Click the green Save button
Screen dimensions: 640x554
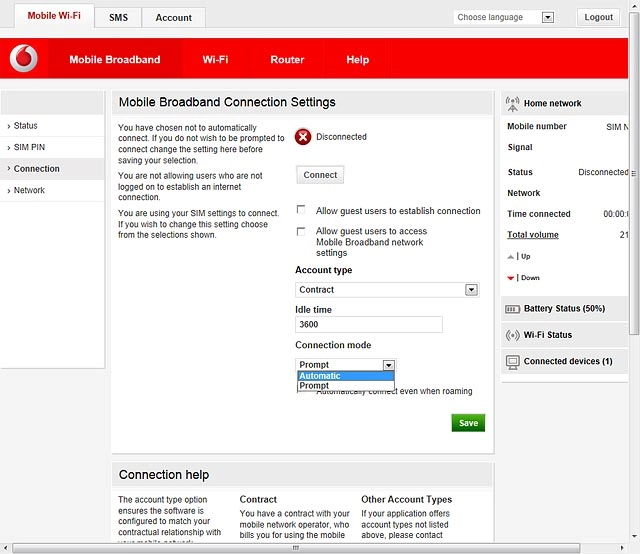(x=468, y=423)
